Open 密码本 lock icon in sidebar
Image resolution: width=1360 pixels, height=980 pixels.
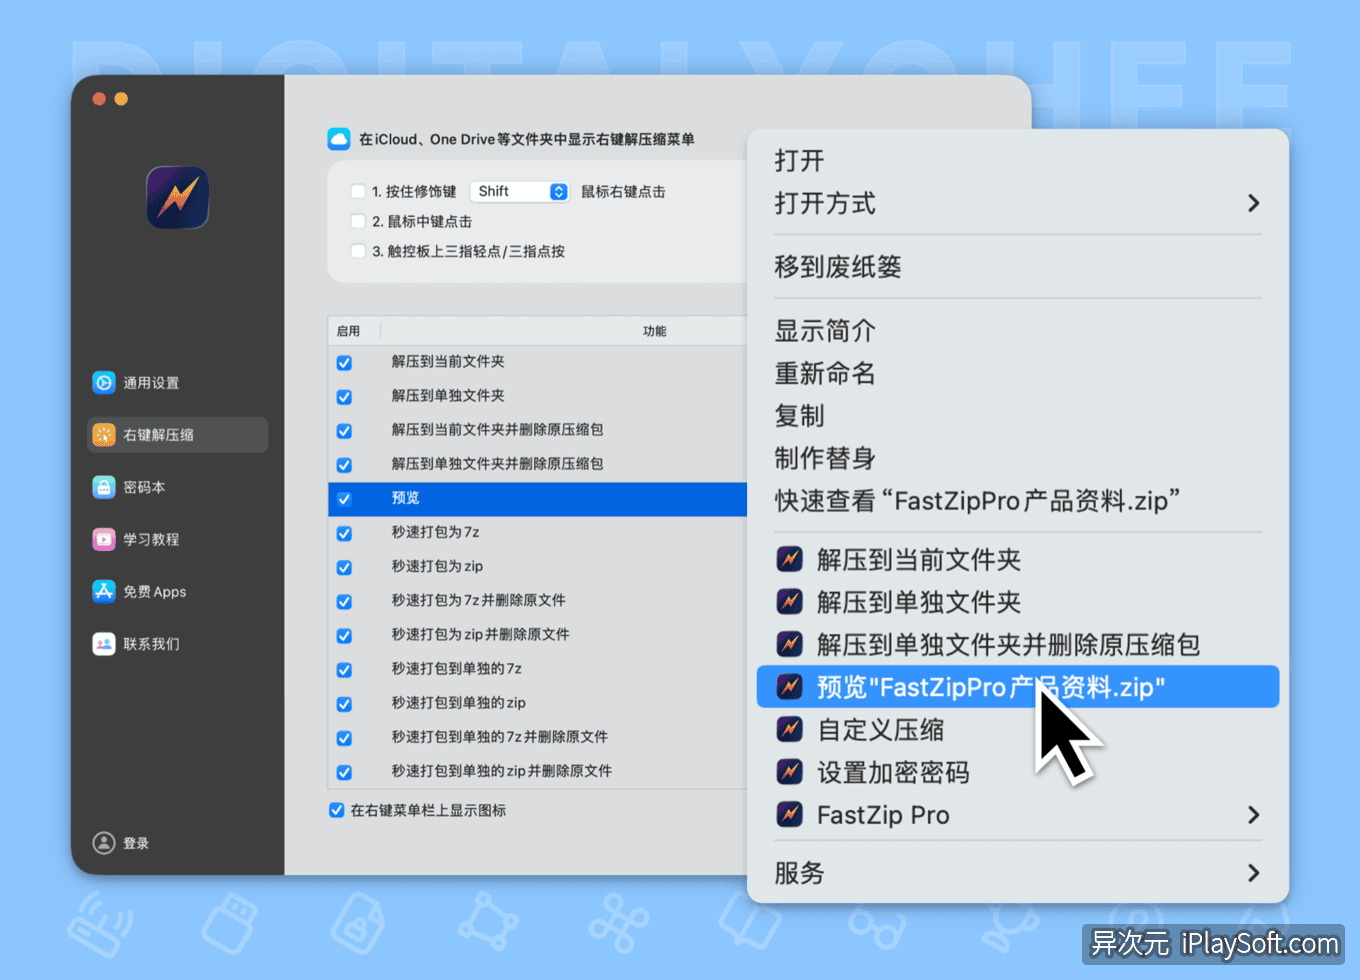(104, 487)
